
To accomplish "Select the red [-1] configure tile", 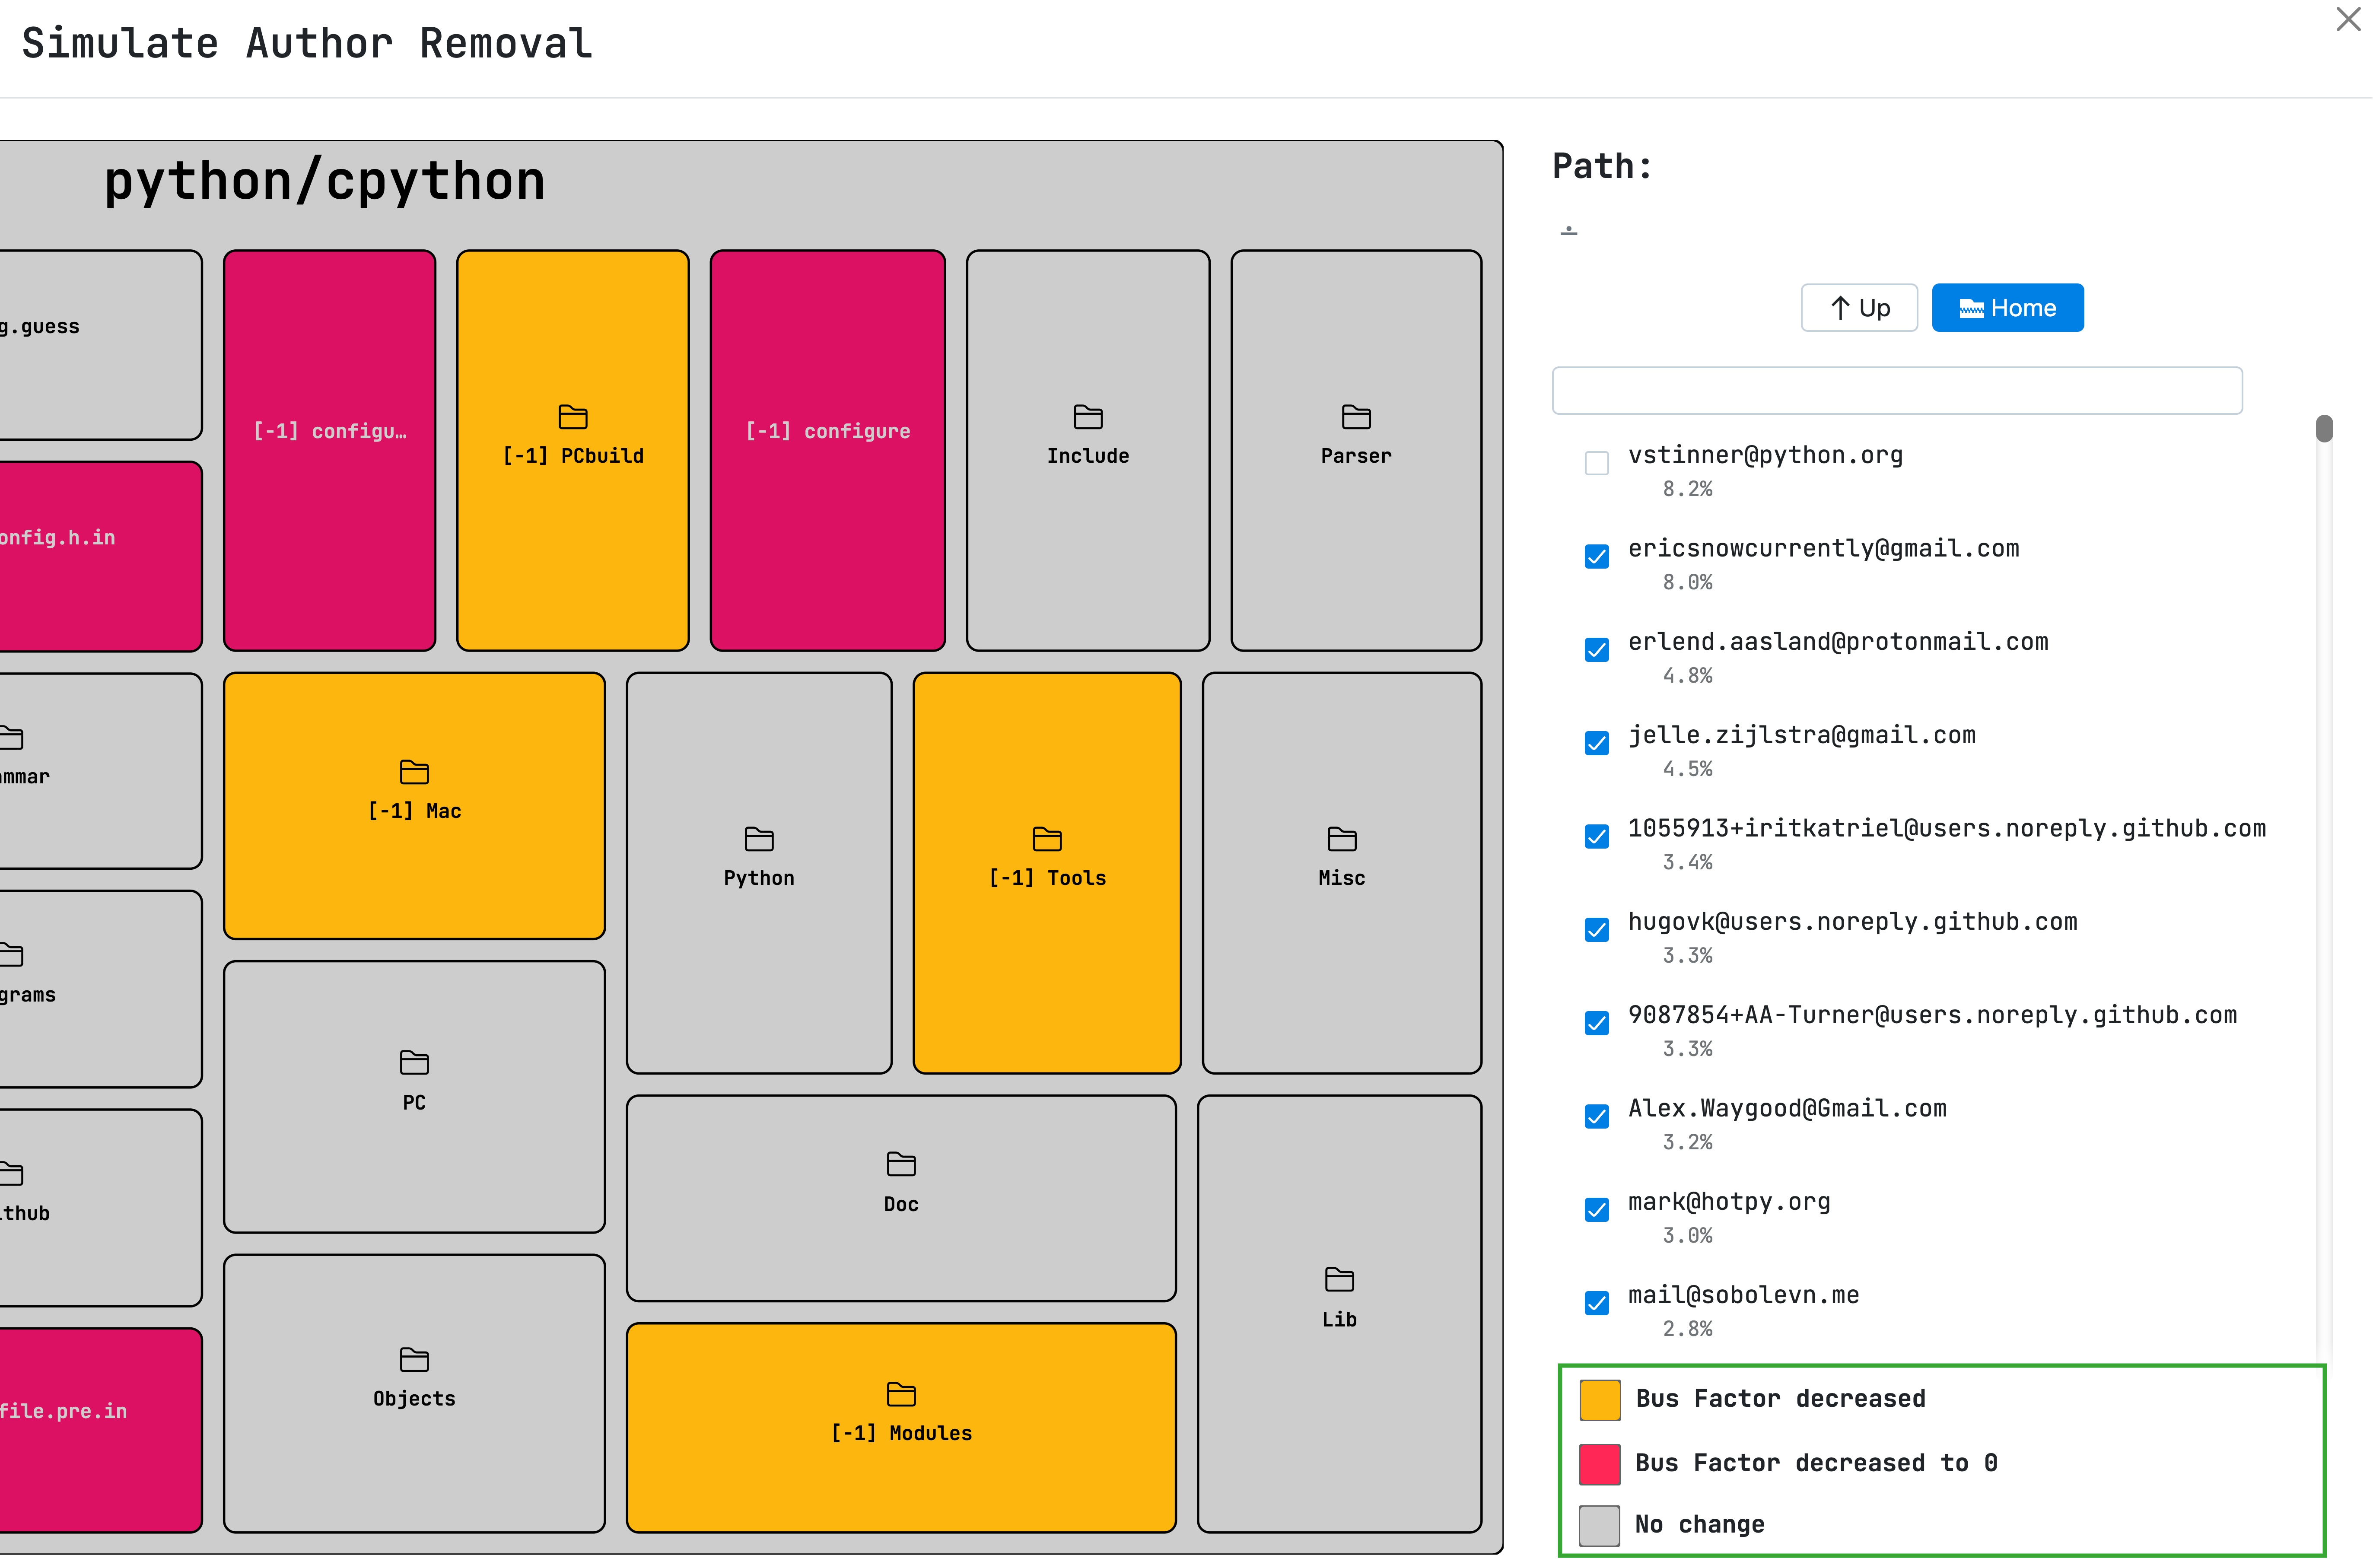I will click(827, 451).
